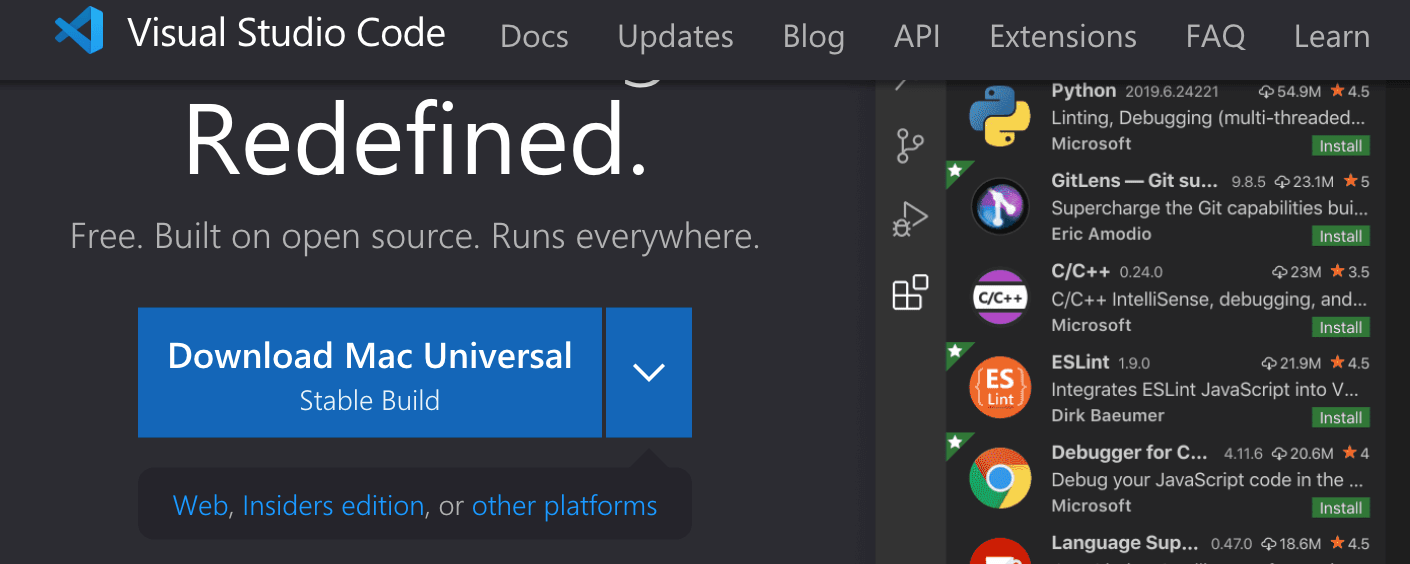Click the GitLens extension icon
The image size is (1410, 564).
tap(999, 208)
